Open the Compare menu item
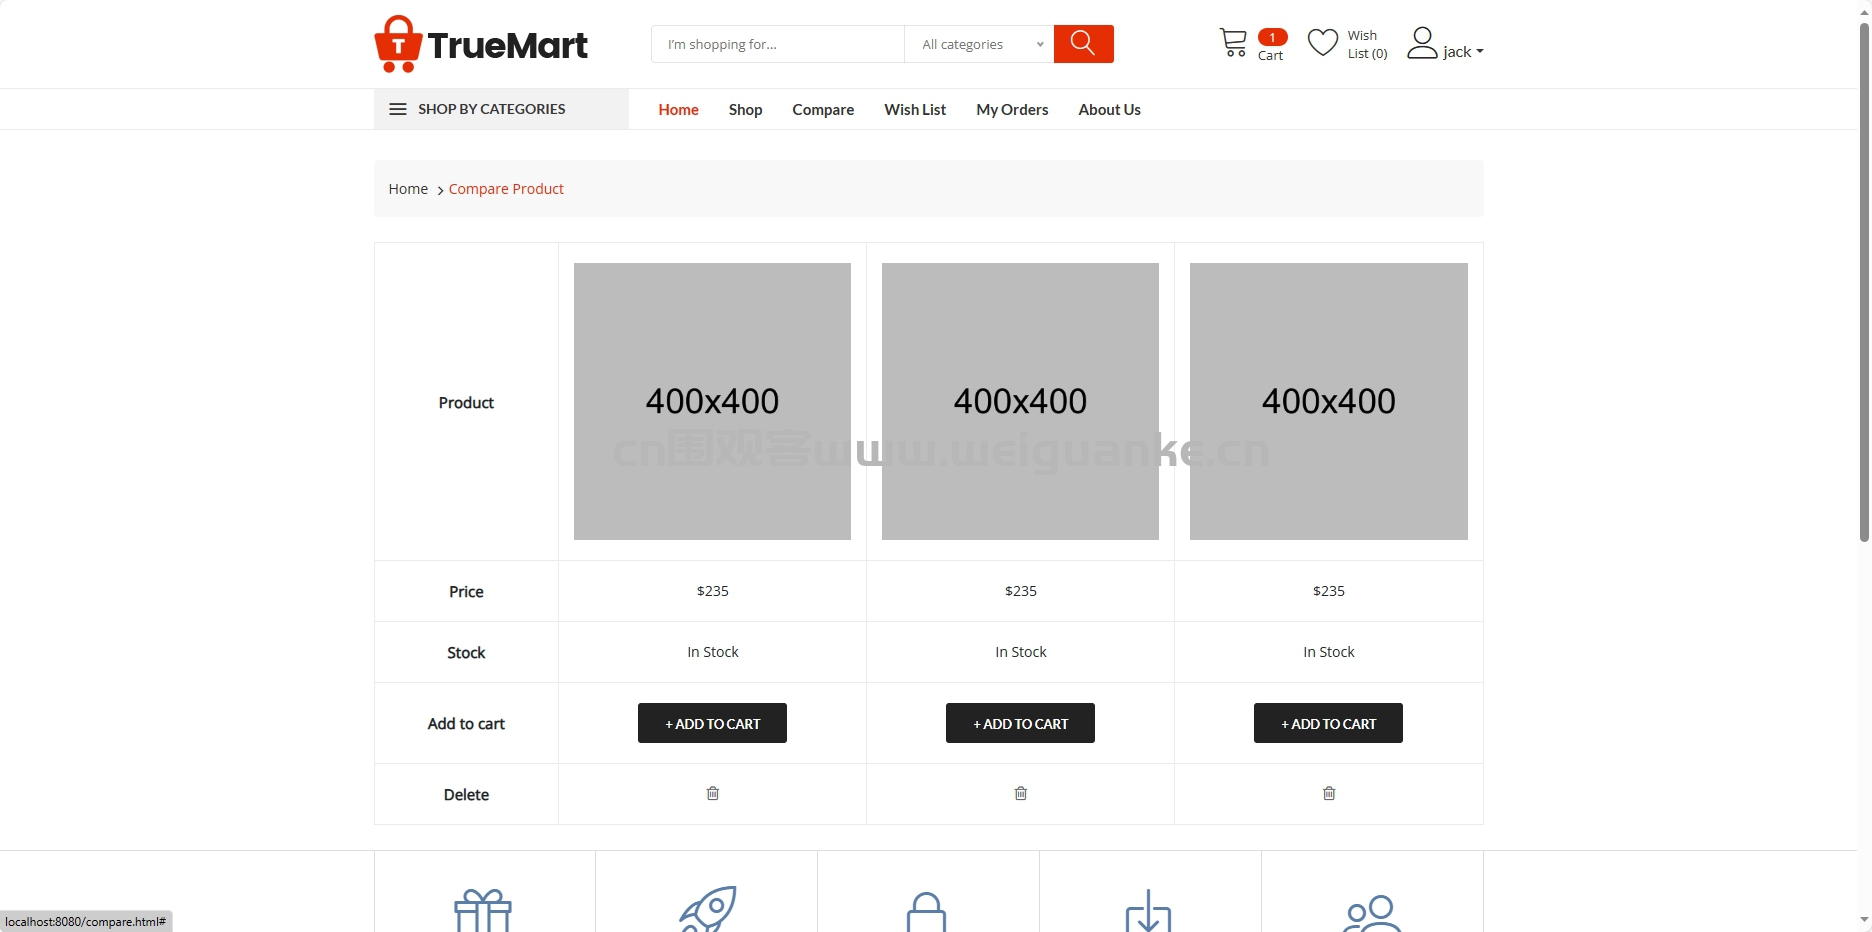1872x932 pixels. point(823,110)
